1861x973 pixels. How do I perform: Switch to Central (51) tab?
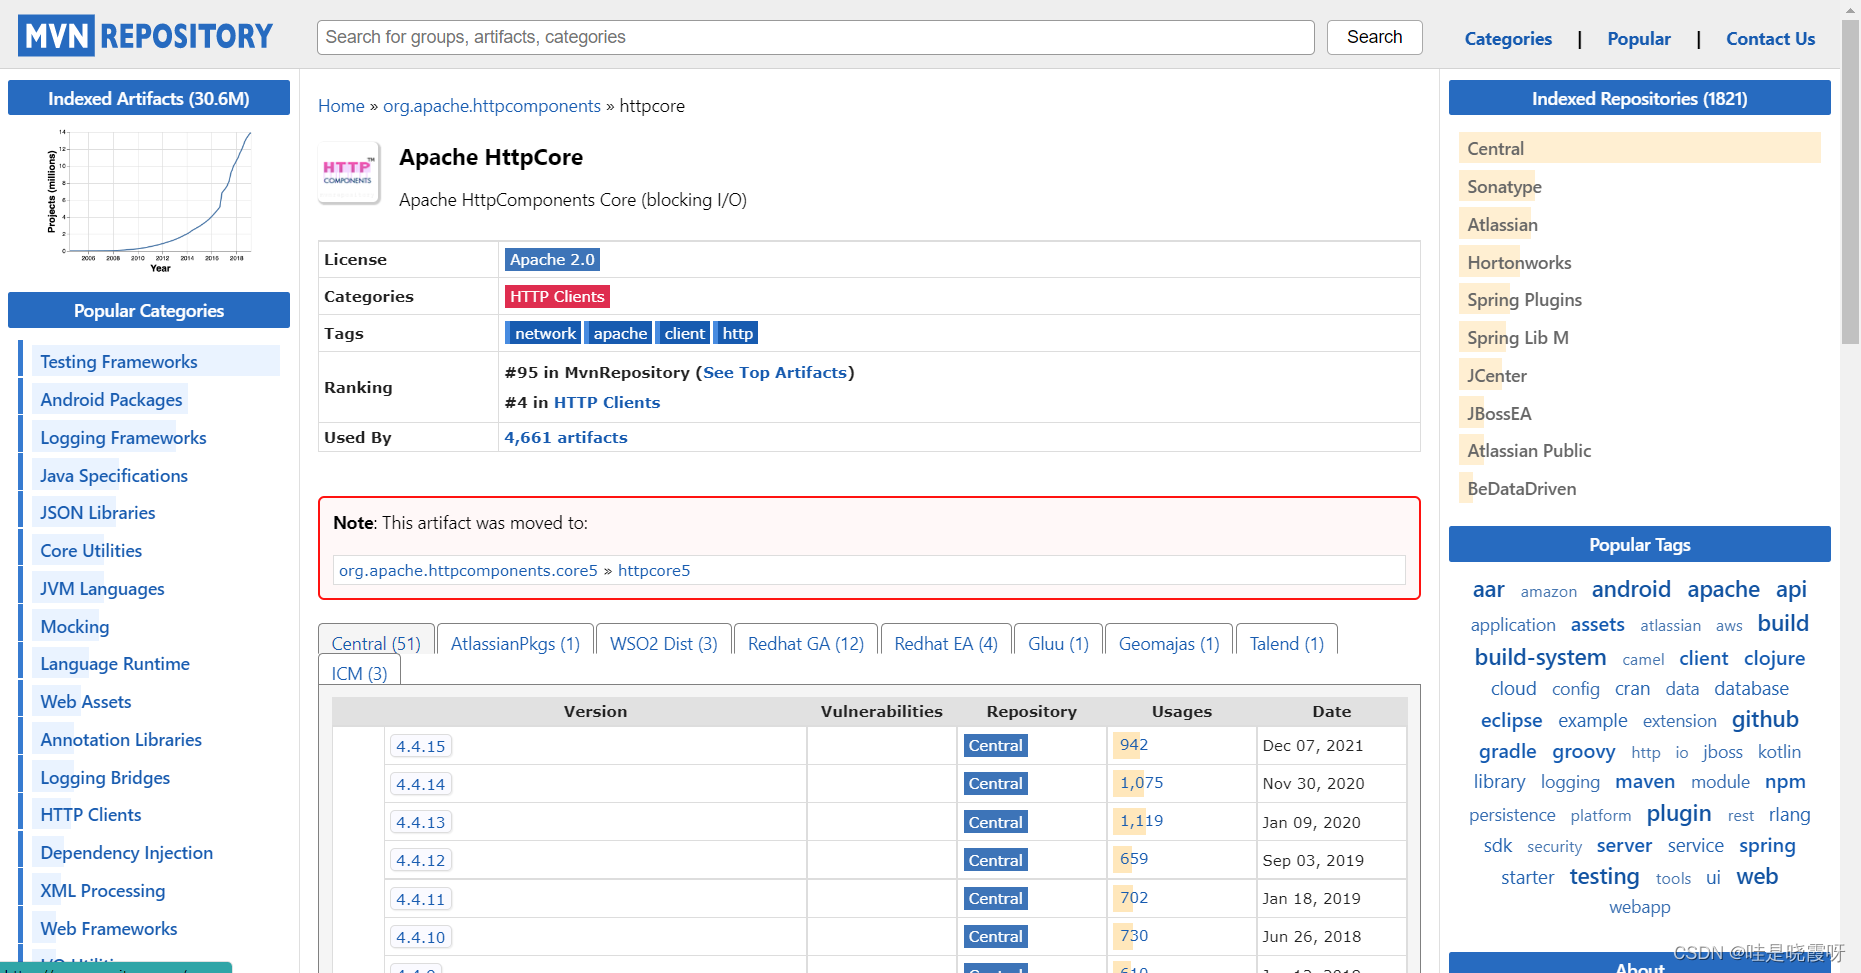[376, 643]
